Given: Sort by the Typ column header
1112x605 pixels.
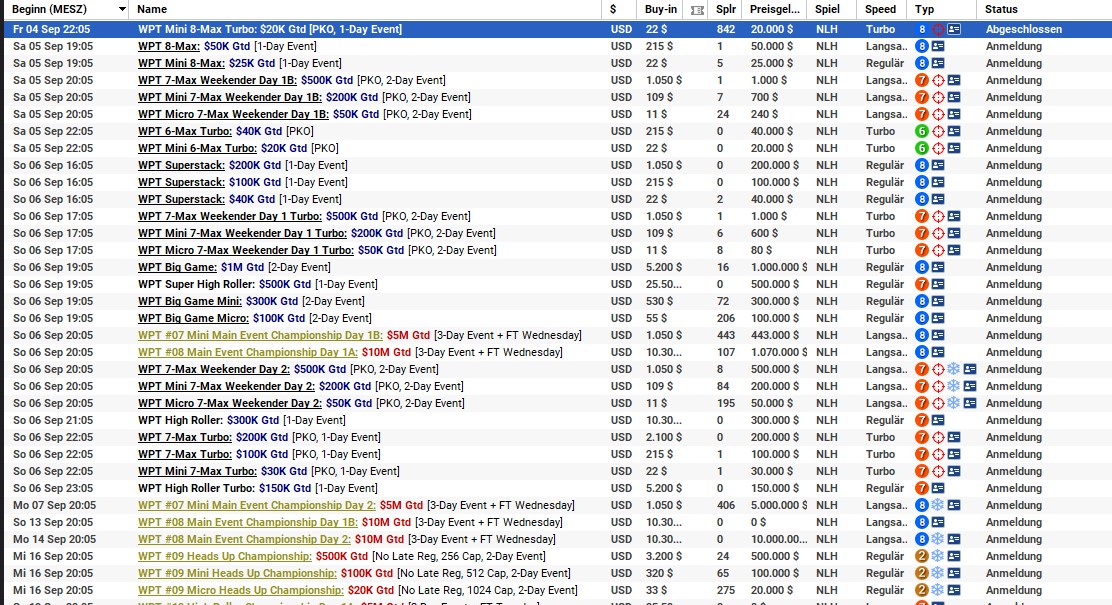Looking at the screenshot, I should (924, 9).
